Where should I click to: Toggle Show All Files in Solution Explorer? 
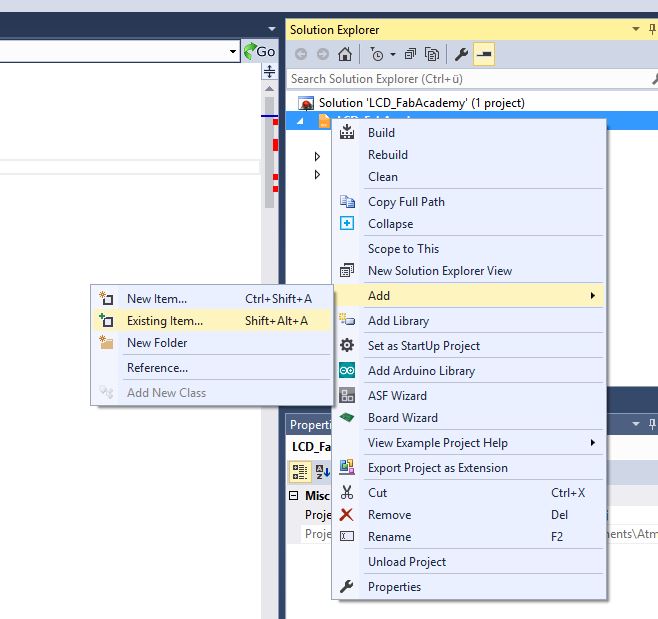coord(432,54)
